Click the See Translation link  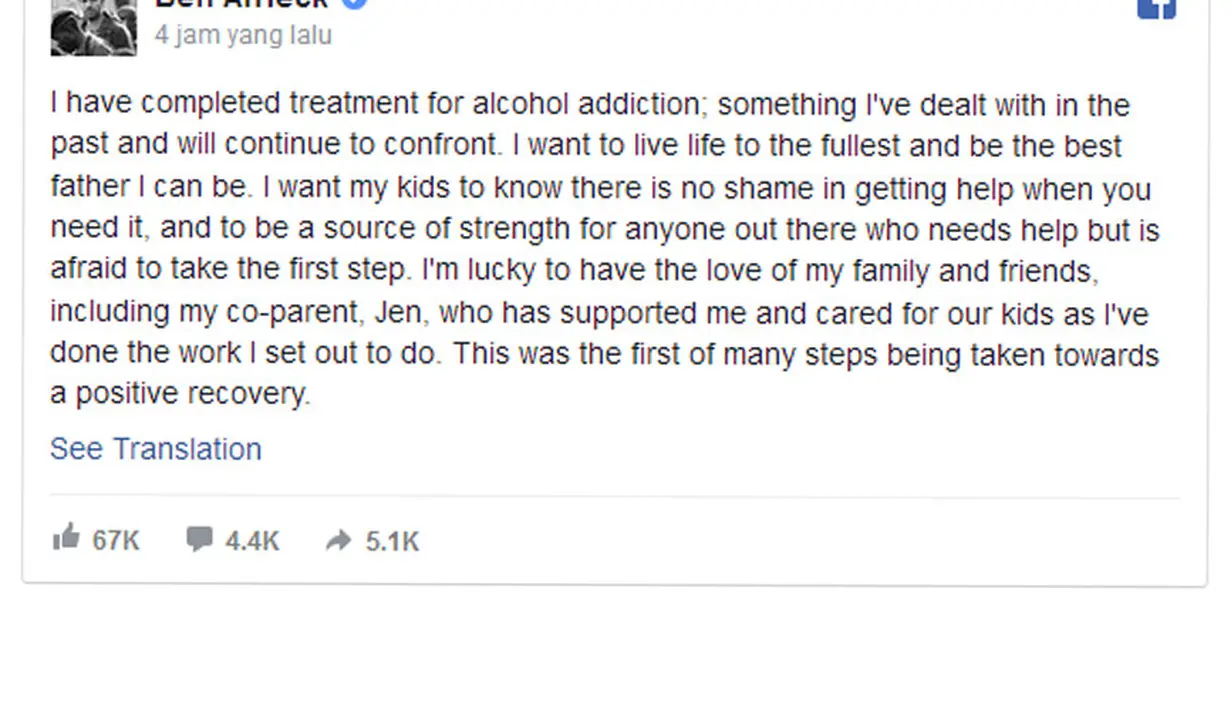[x=156, y=449]
